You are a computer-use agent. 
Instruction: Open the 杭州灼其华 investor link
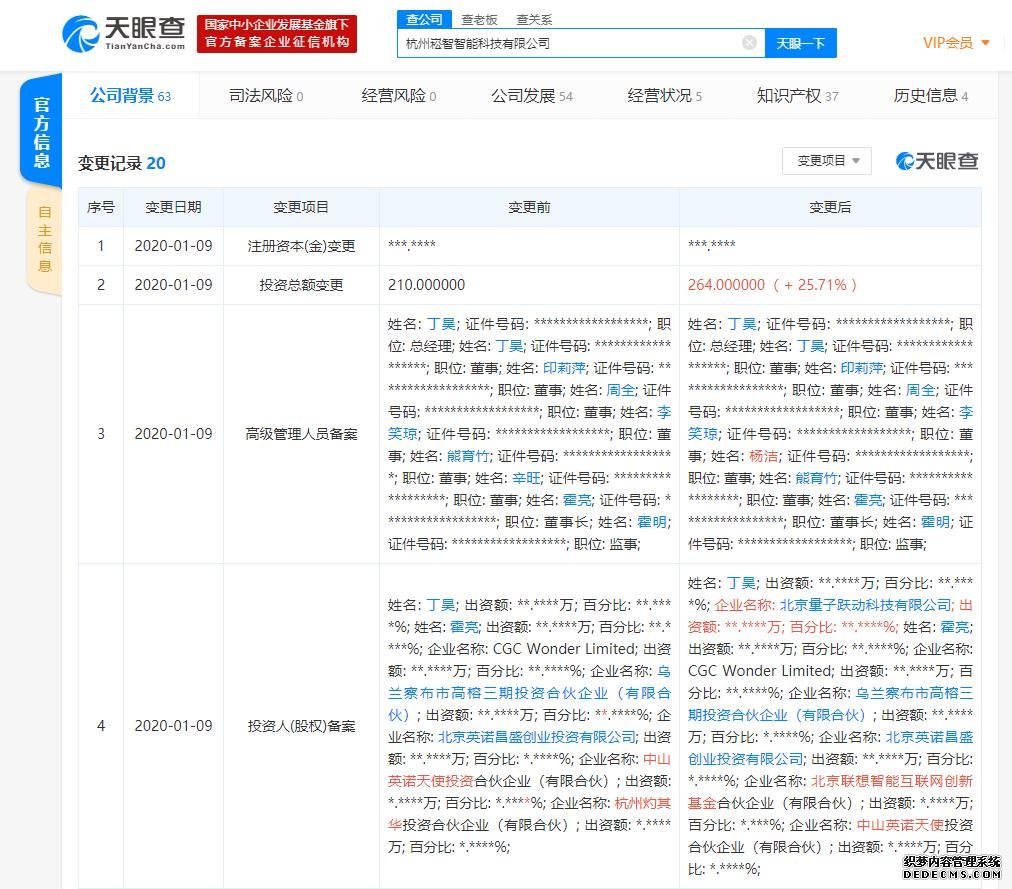coord(529,813)
